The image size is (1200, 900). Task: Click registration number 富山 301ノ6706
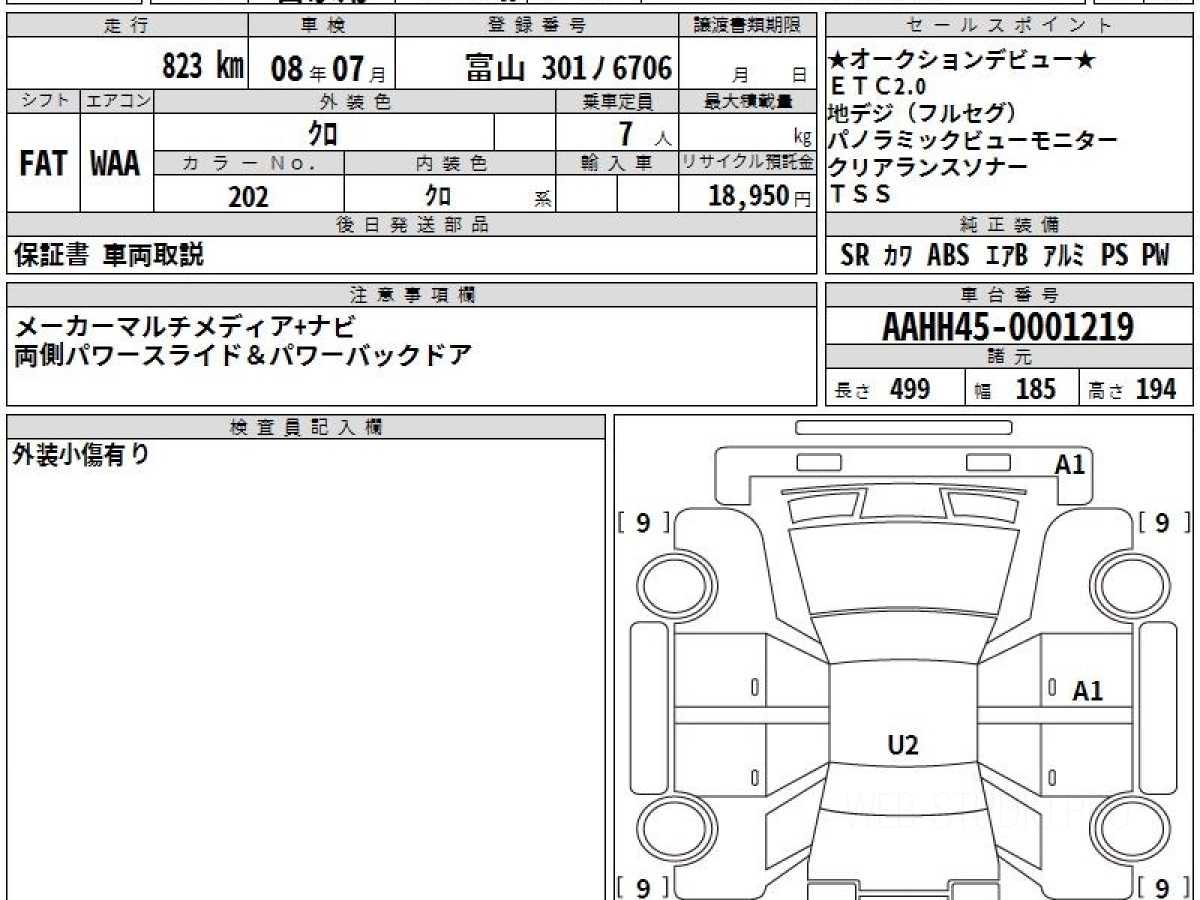[x=568, y=67]
